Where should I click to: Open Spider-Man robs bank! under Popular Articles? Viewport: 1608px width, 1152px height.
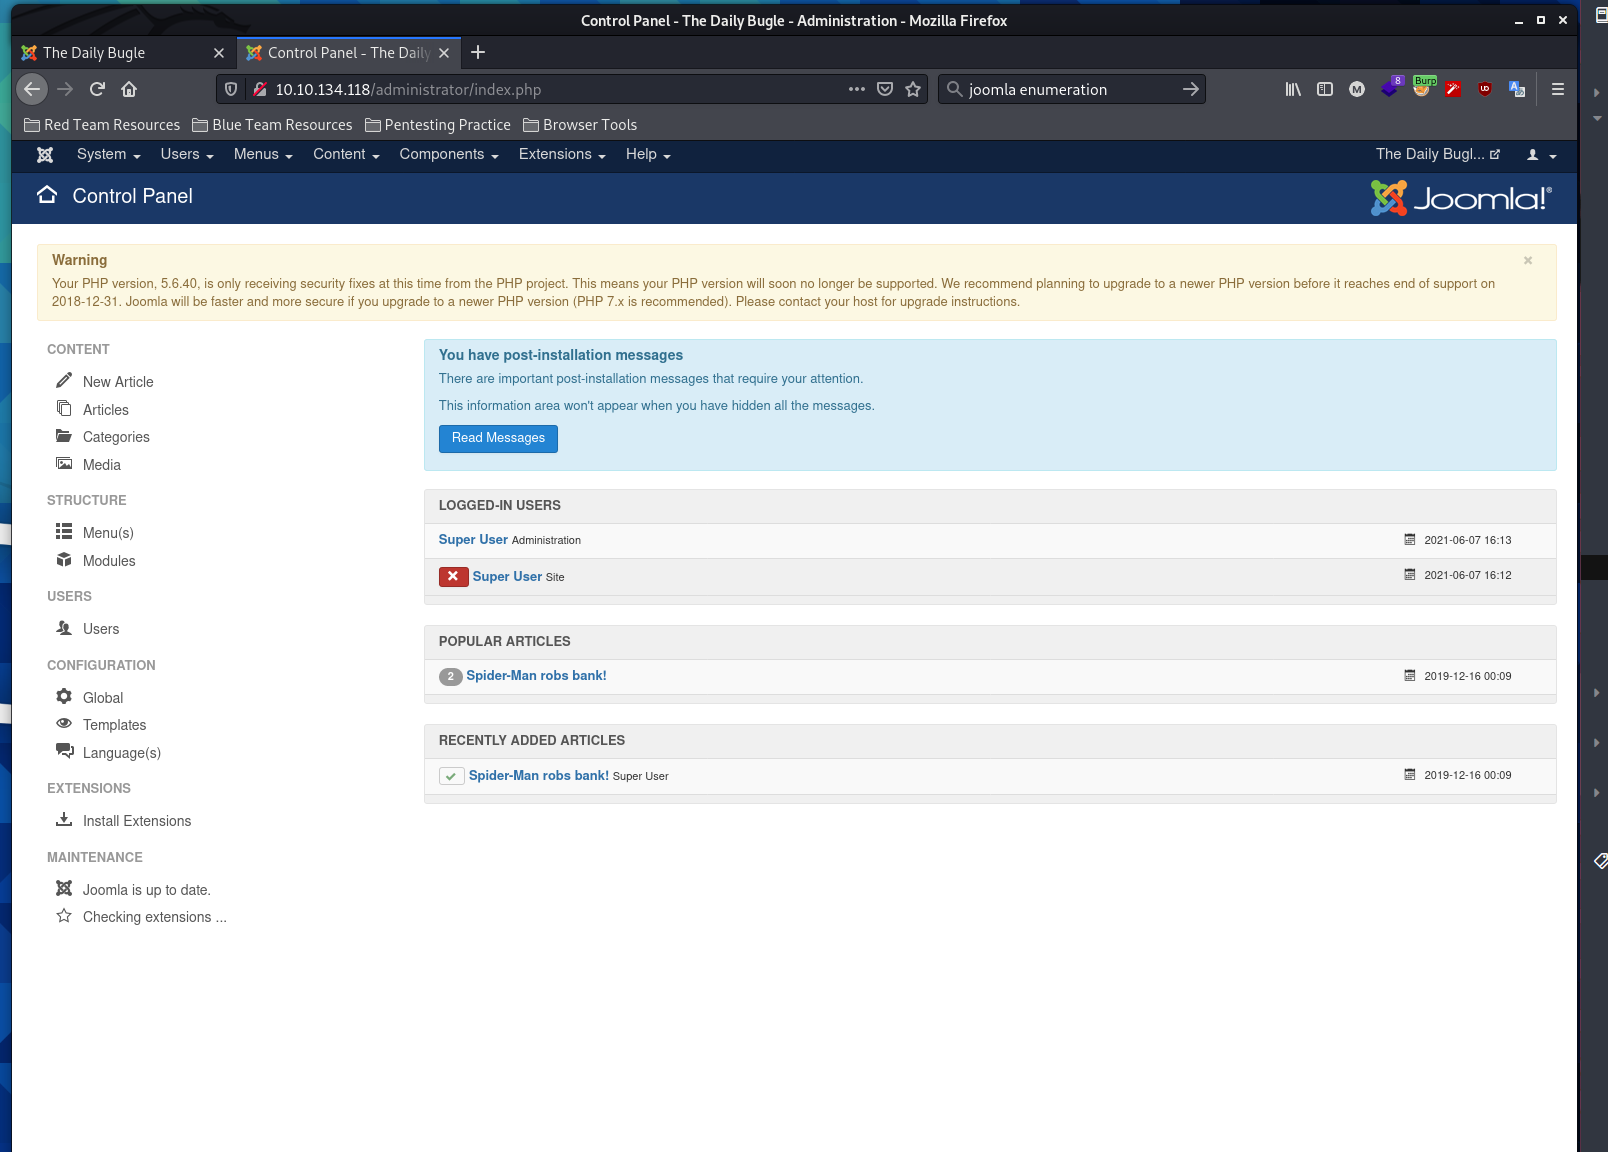pos(536,676)
